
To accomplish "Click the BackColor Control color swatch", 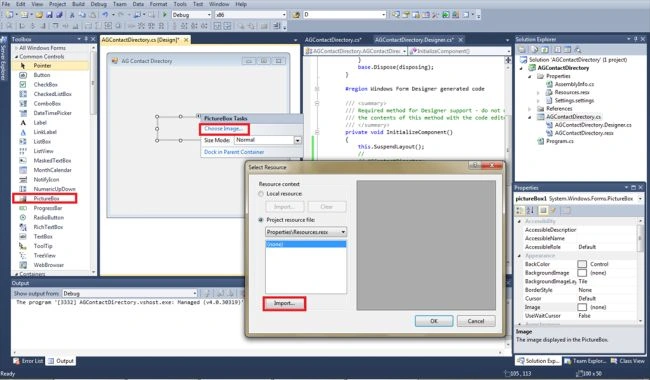I will pos(582,264).
